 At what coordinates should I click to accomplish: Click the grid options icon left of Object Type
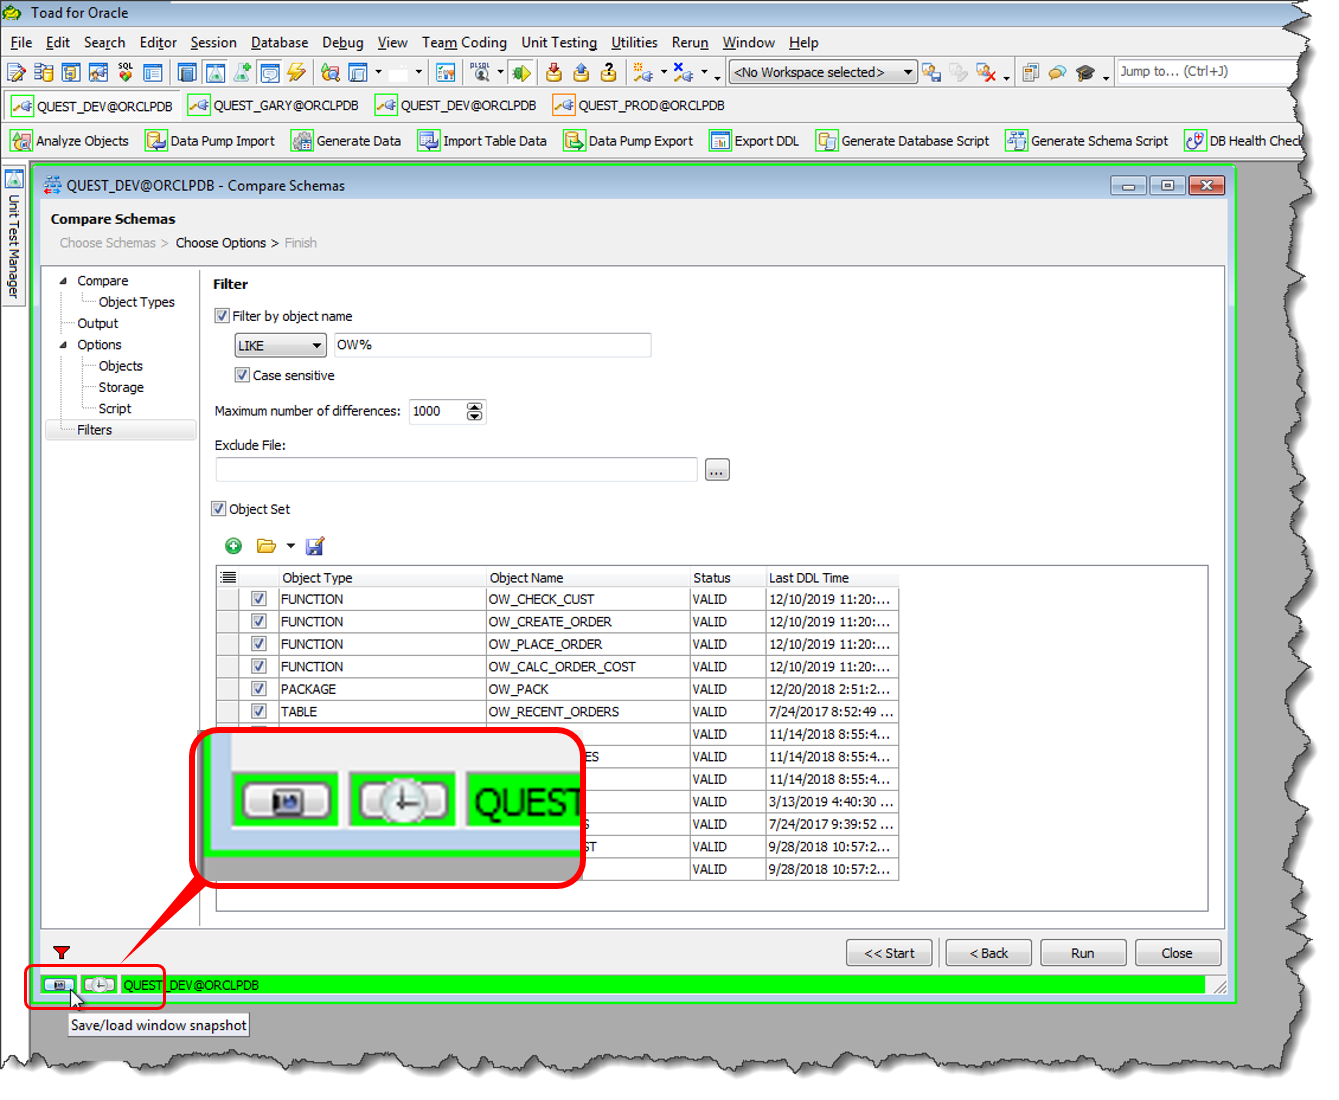click(228, 577)
